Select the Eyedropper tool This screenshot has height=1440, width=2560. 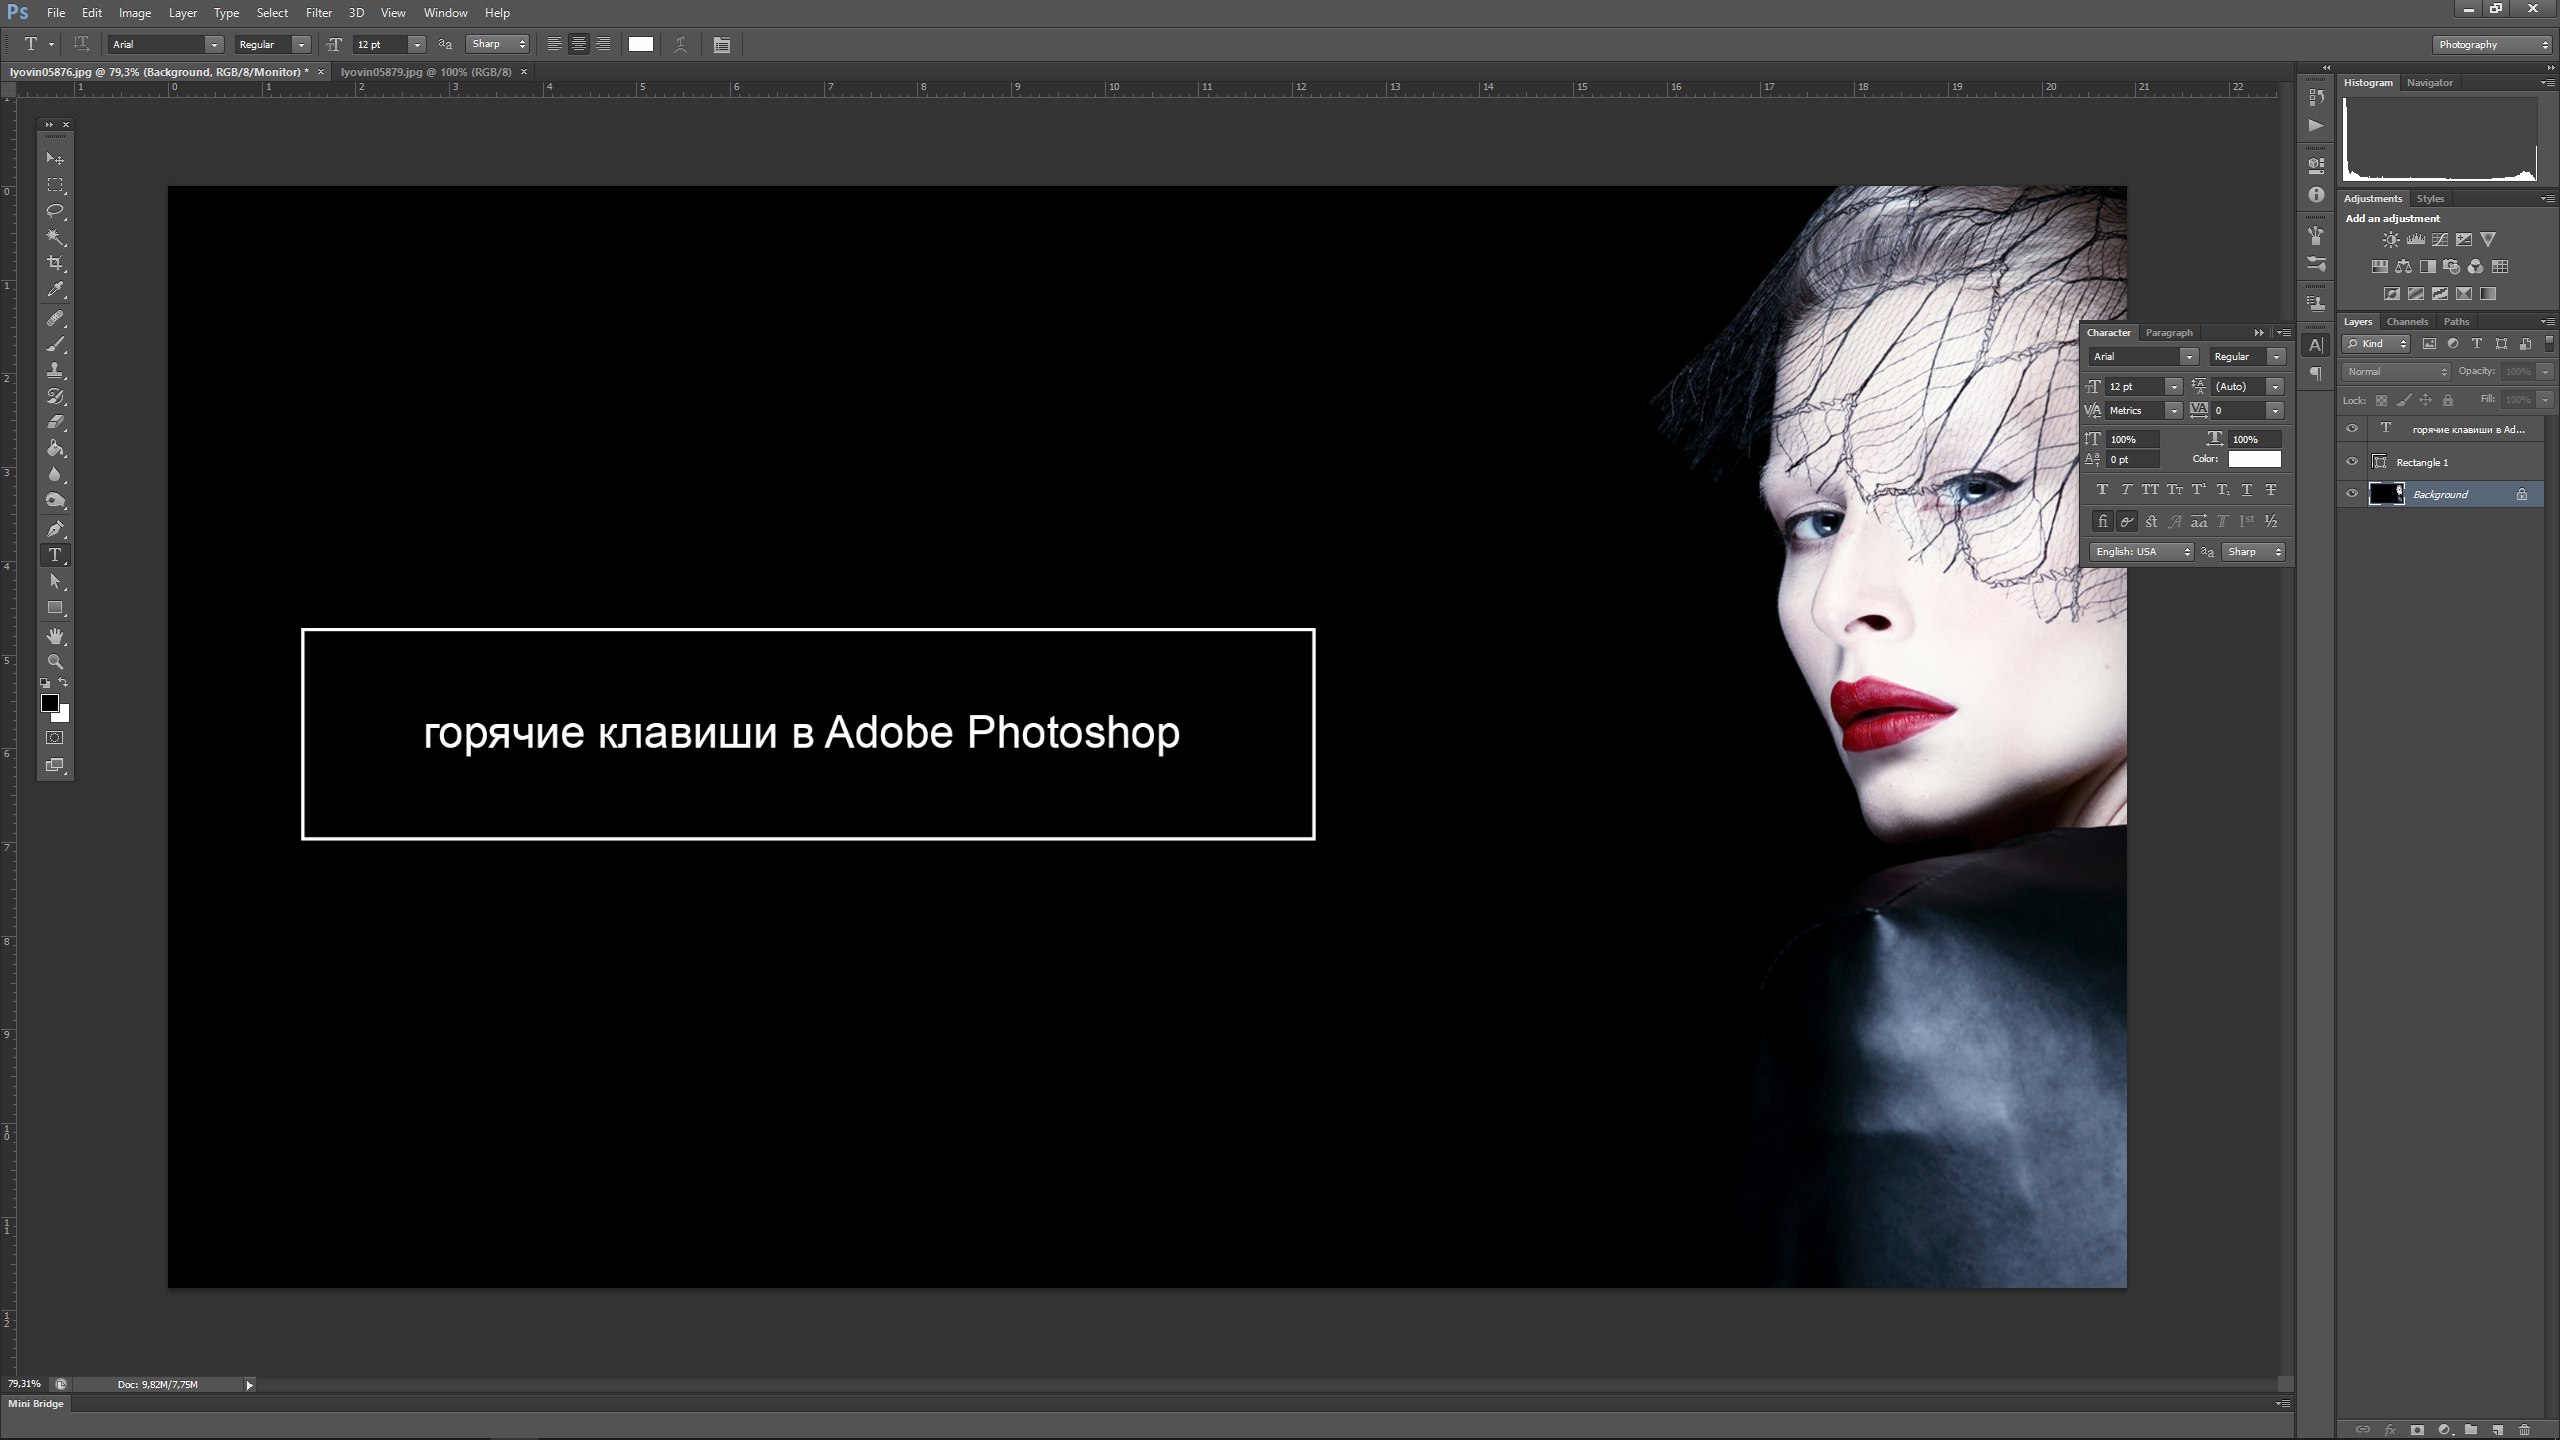55,290
